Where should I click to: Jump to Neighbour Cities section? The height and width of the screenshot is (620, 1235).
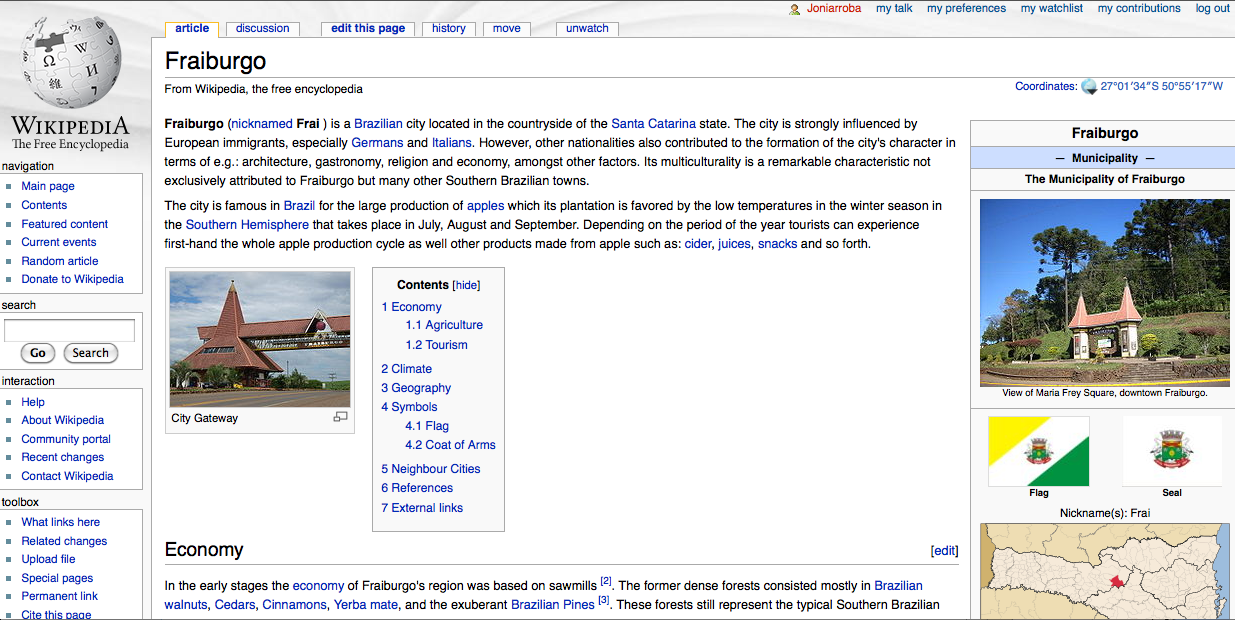(x=431, y=469)
